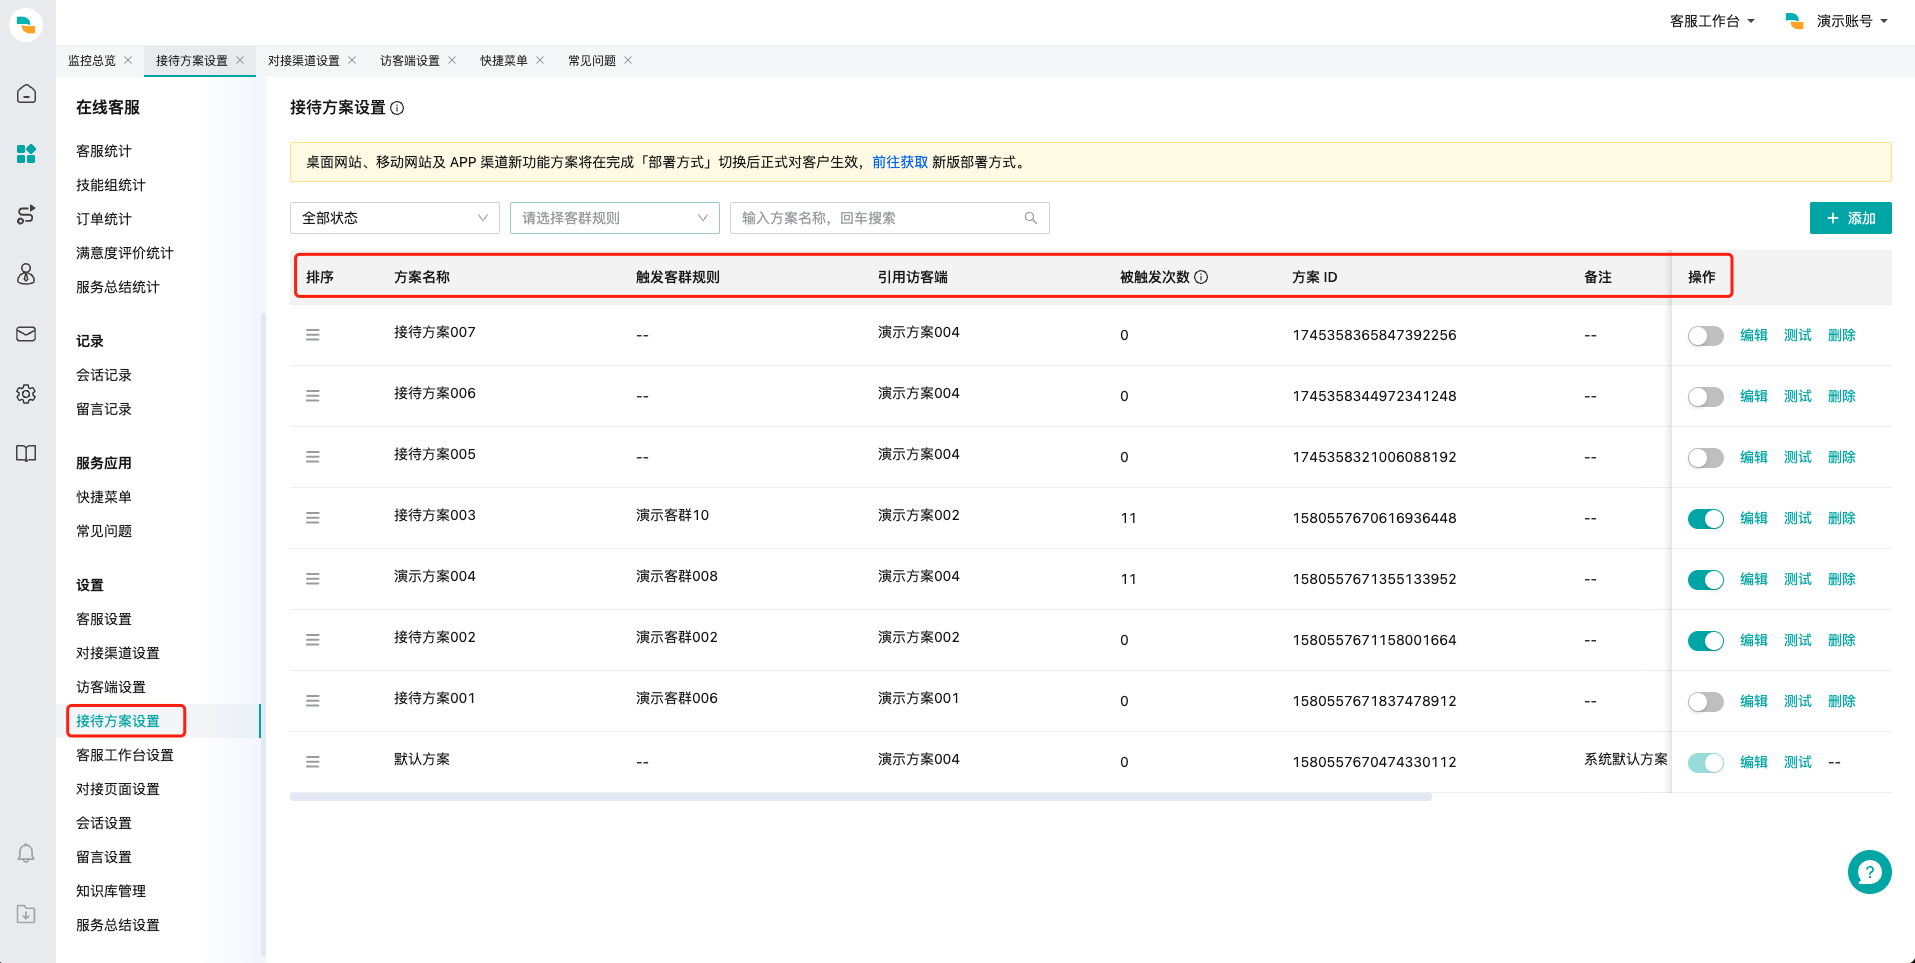The height and width of the screenshot is (963, 1915).
Task: Click 测试 for 演示方案004
Action: pyautogui.click(x=1798, y=579)
